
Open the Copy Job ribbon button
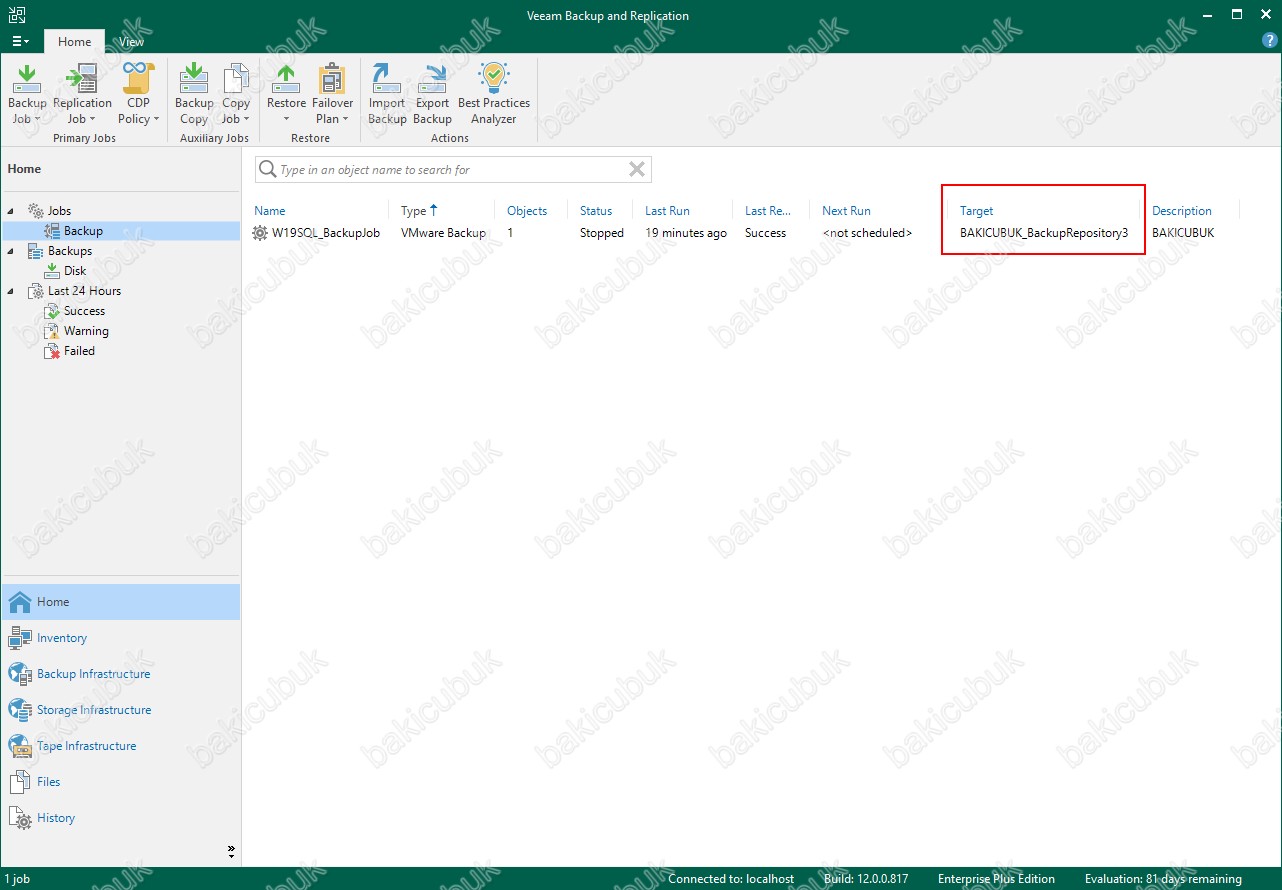pos(236,94)
